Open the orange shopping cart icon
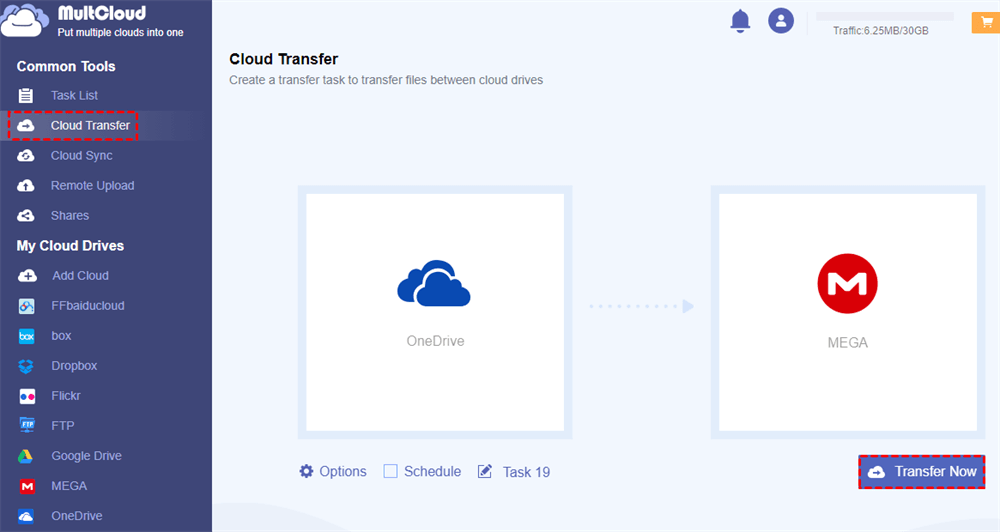 986,22
